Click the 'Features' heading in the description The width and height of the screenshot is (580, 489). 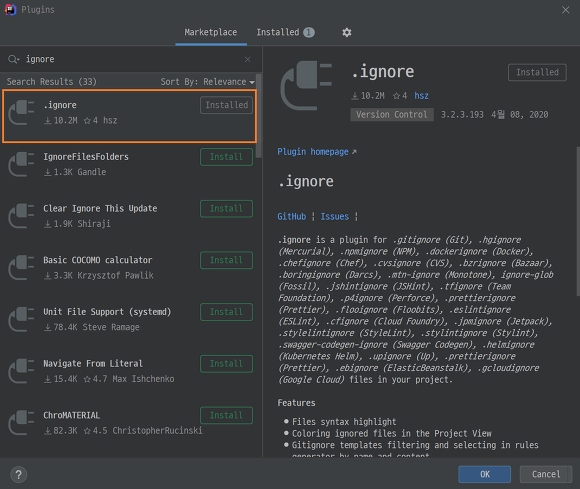296,403
